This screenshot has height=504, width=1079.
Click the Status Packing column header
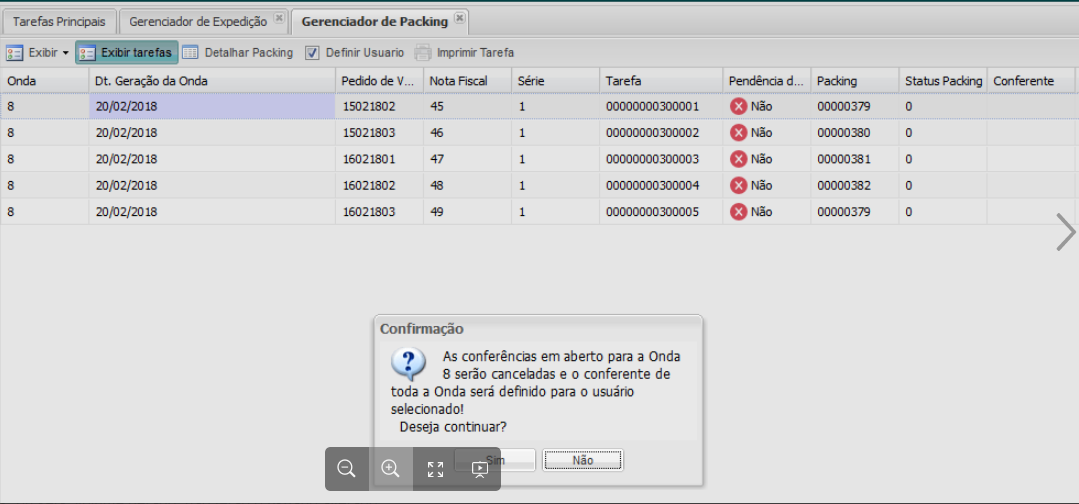click(943, 81)
